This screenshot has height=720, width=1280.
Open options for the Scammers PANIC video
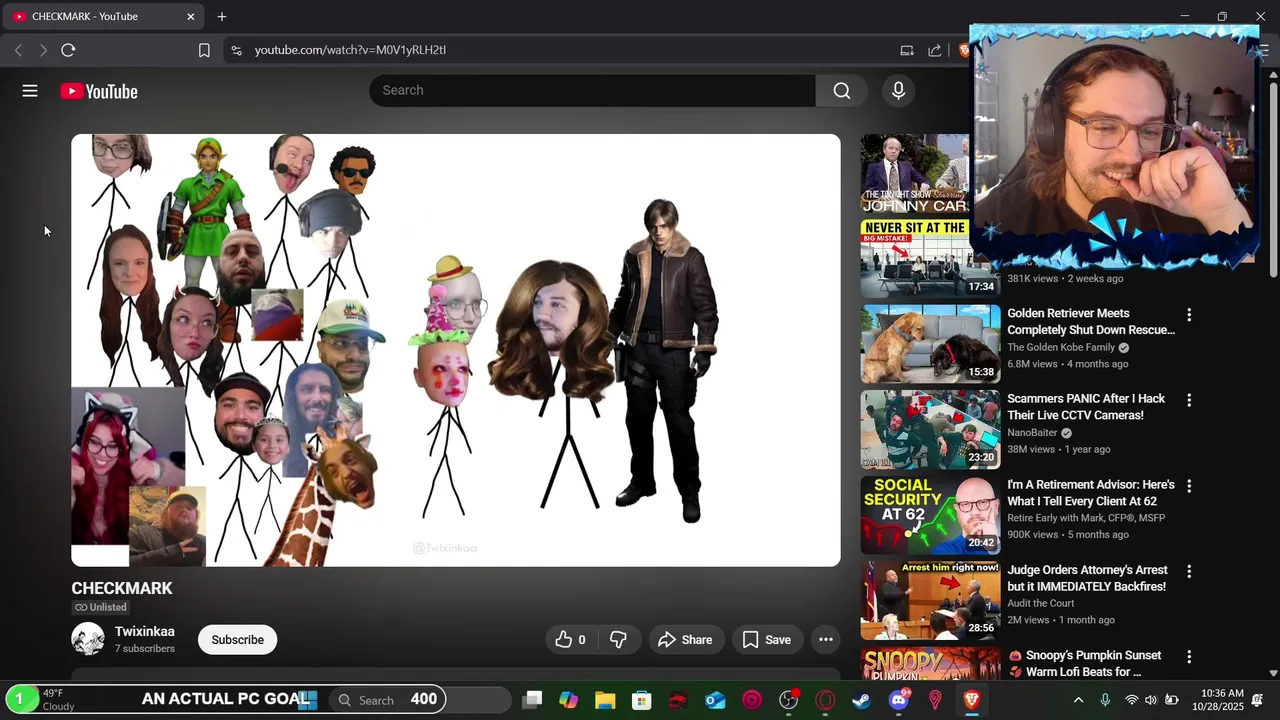pyautogui.click(x=1189, y=400)
